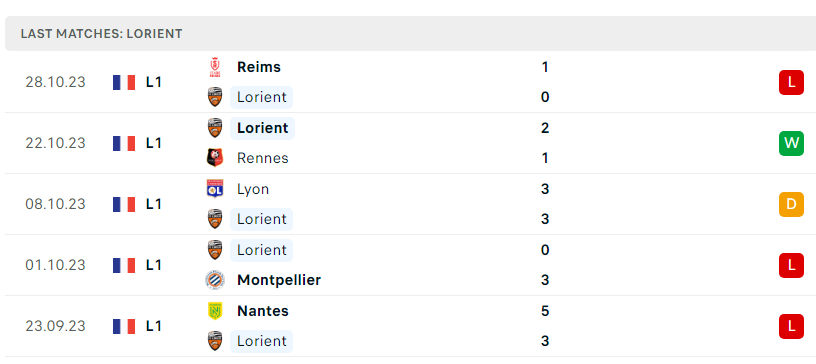Select the Lyon team name
816x364 pixels.
[253, 189]
